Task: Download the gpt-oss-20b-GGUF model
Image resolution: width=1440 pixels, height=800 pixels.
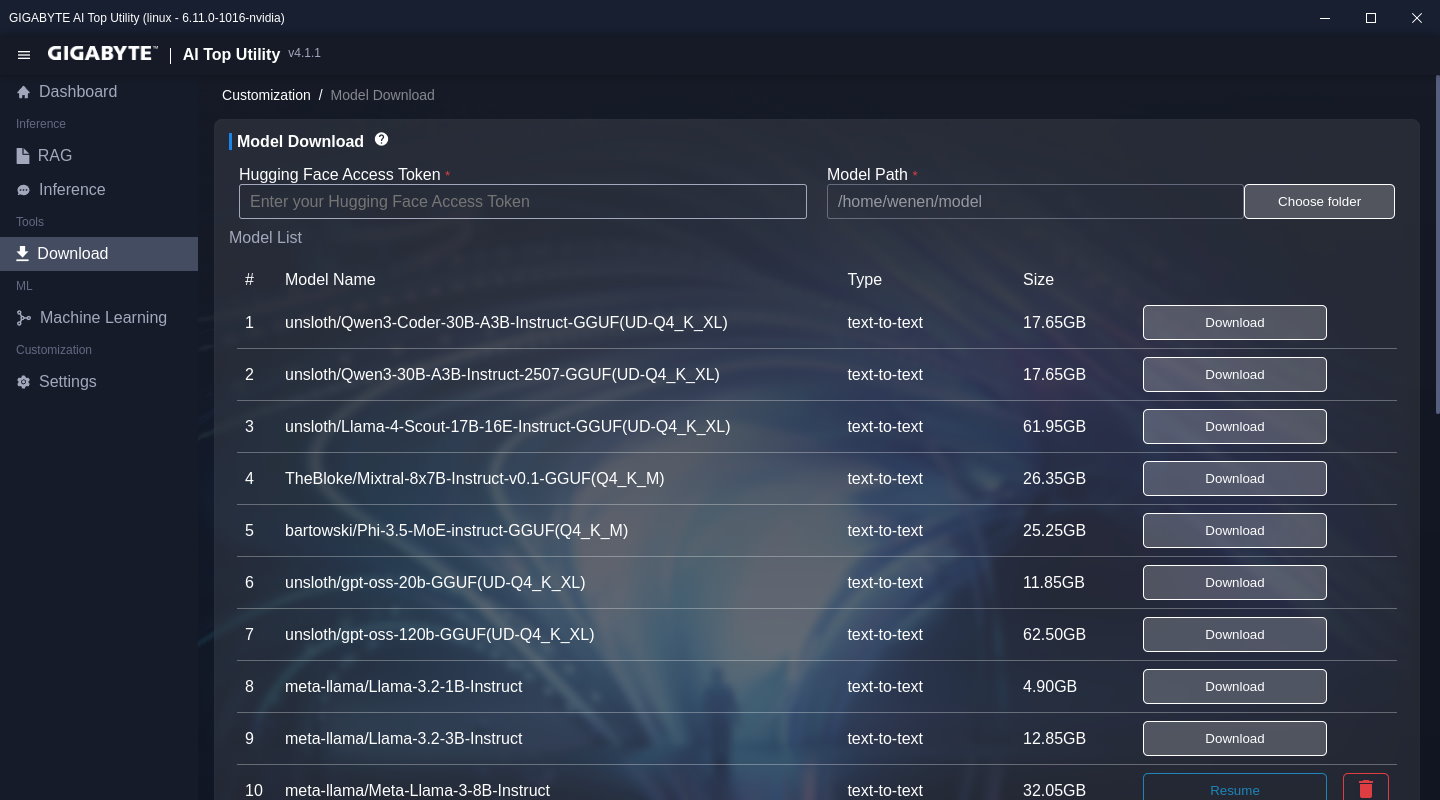Action: pos(1234,582)
